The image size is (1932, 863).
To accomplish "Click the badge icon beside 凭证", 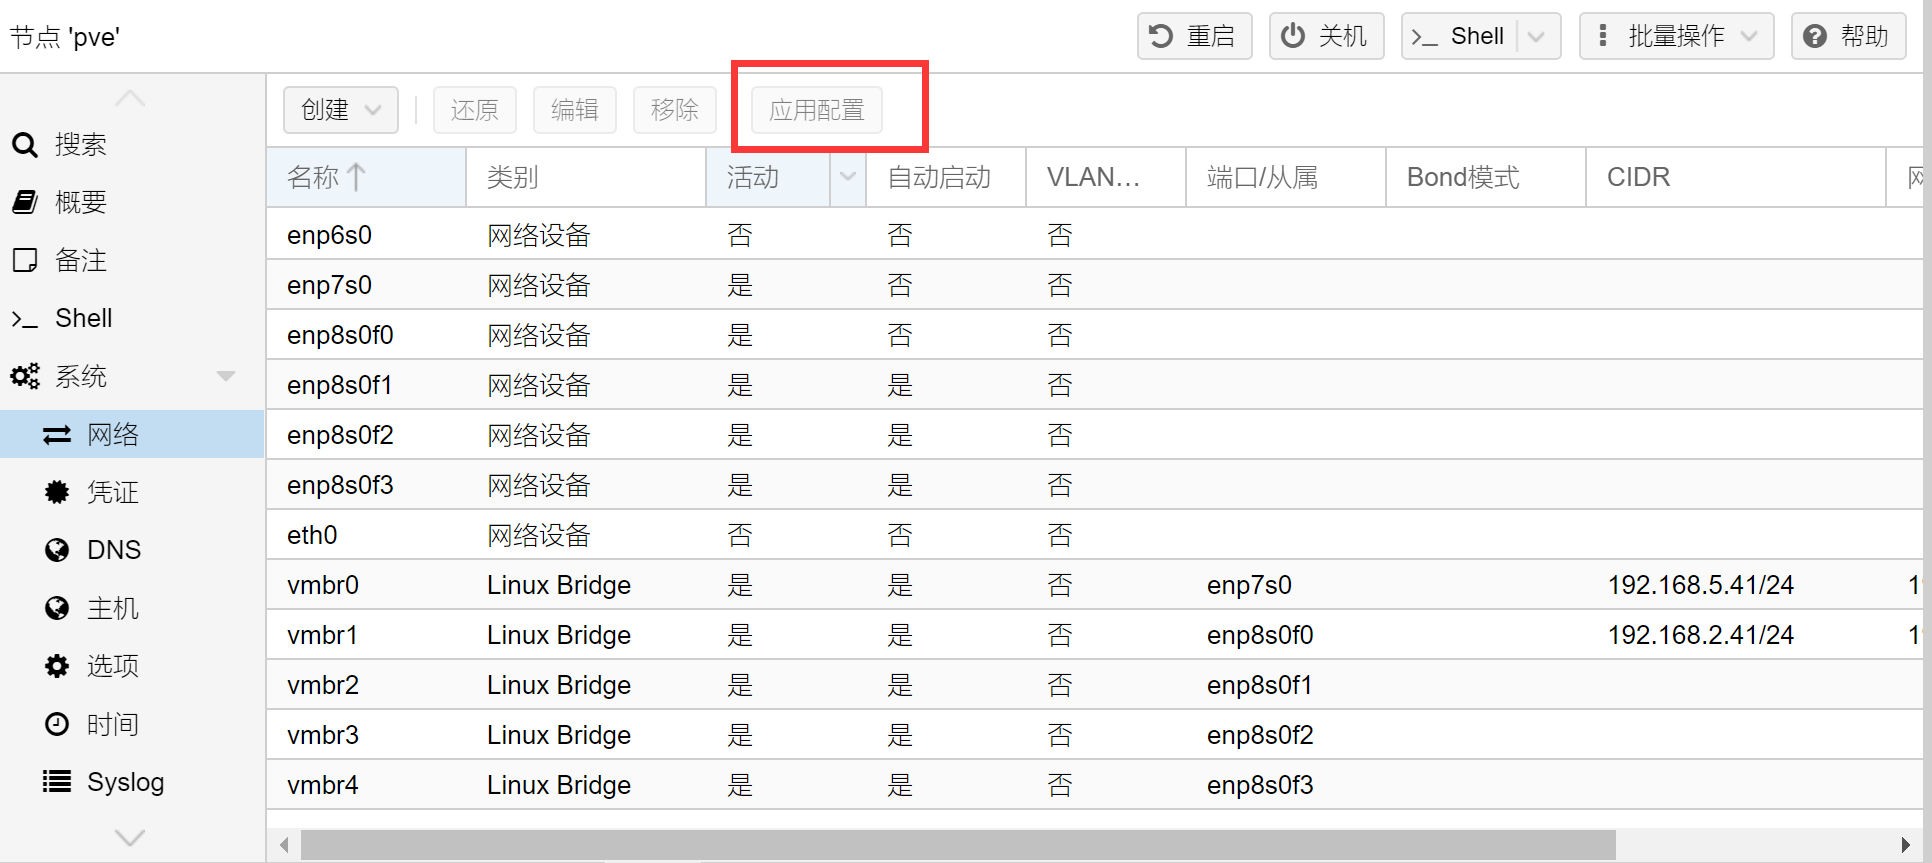I will point(57,492).
